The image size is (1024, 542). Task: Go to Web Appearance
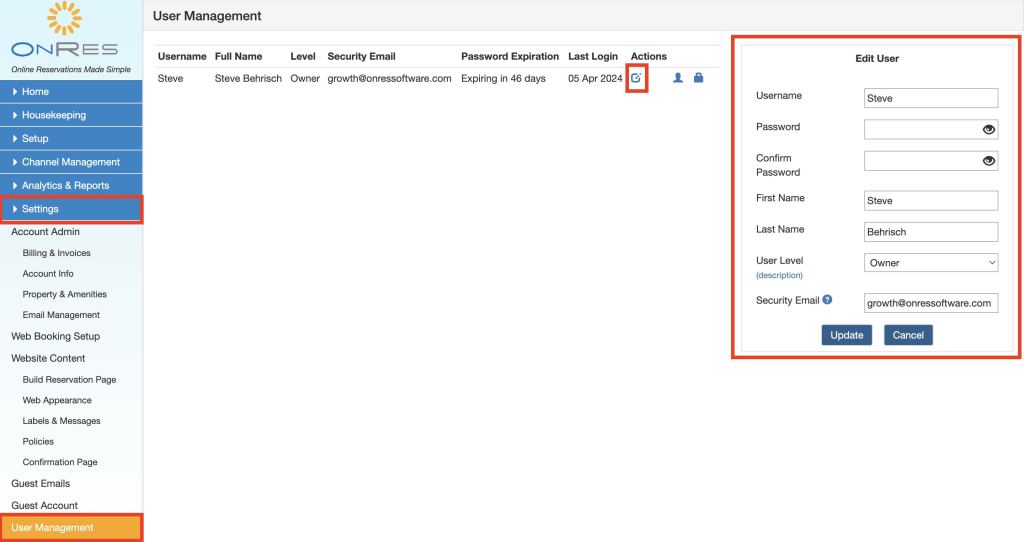coord(57,400)
